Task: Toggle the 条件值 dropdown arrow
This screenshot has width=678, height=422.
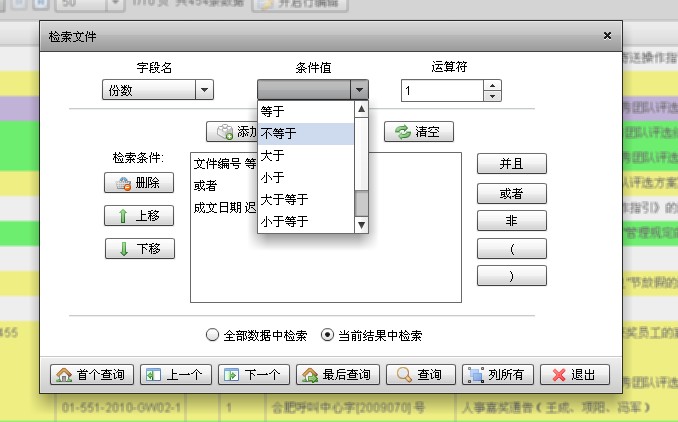Action: coord(359,90)
